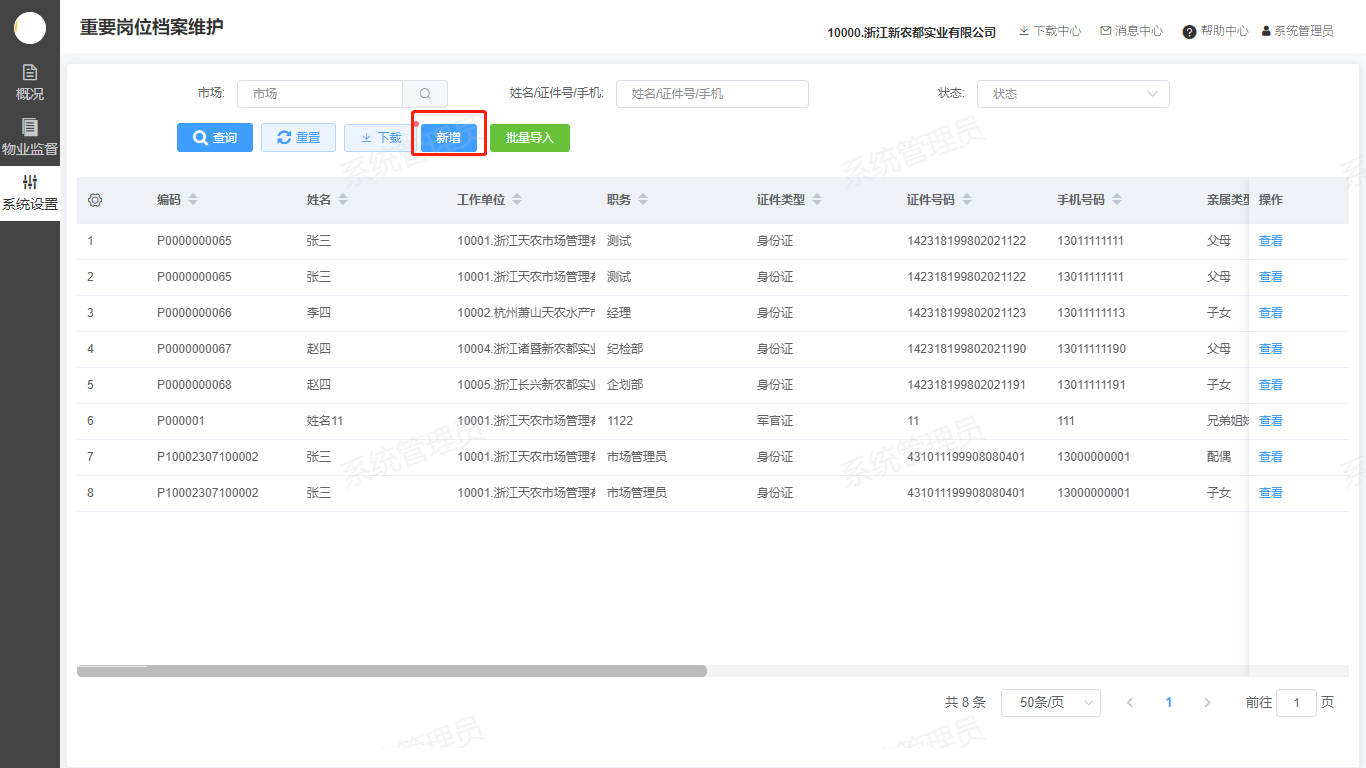The height and width of the screenshot is (768, 1366).
Task: Open the 下载中心 download center
Action: pos(1049,31)
